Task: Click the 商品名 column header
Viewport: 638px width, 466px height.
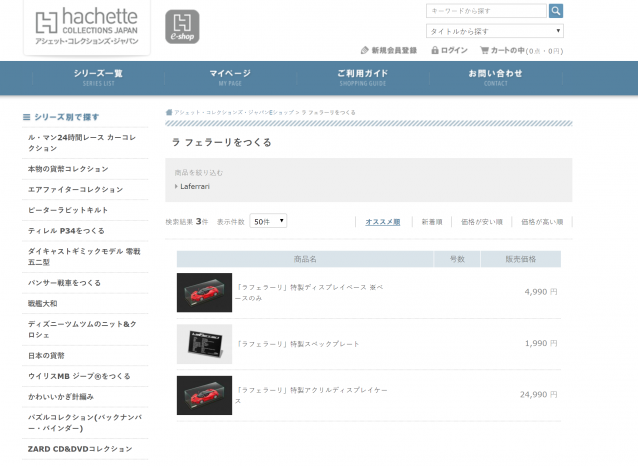Action: (305, 259)
